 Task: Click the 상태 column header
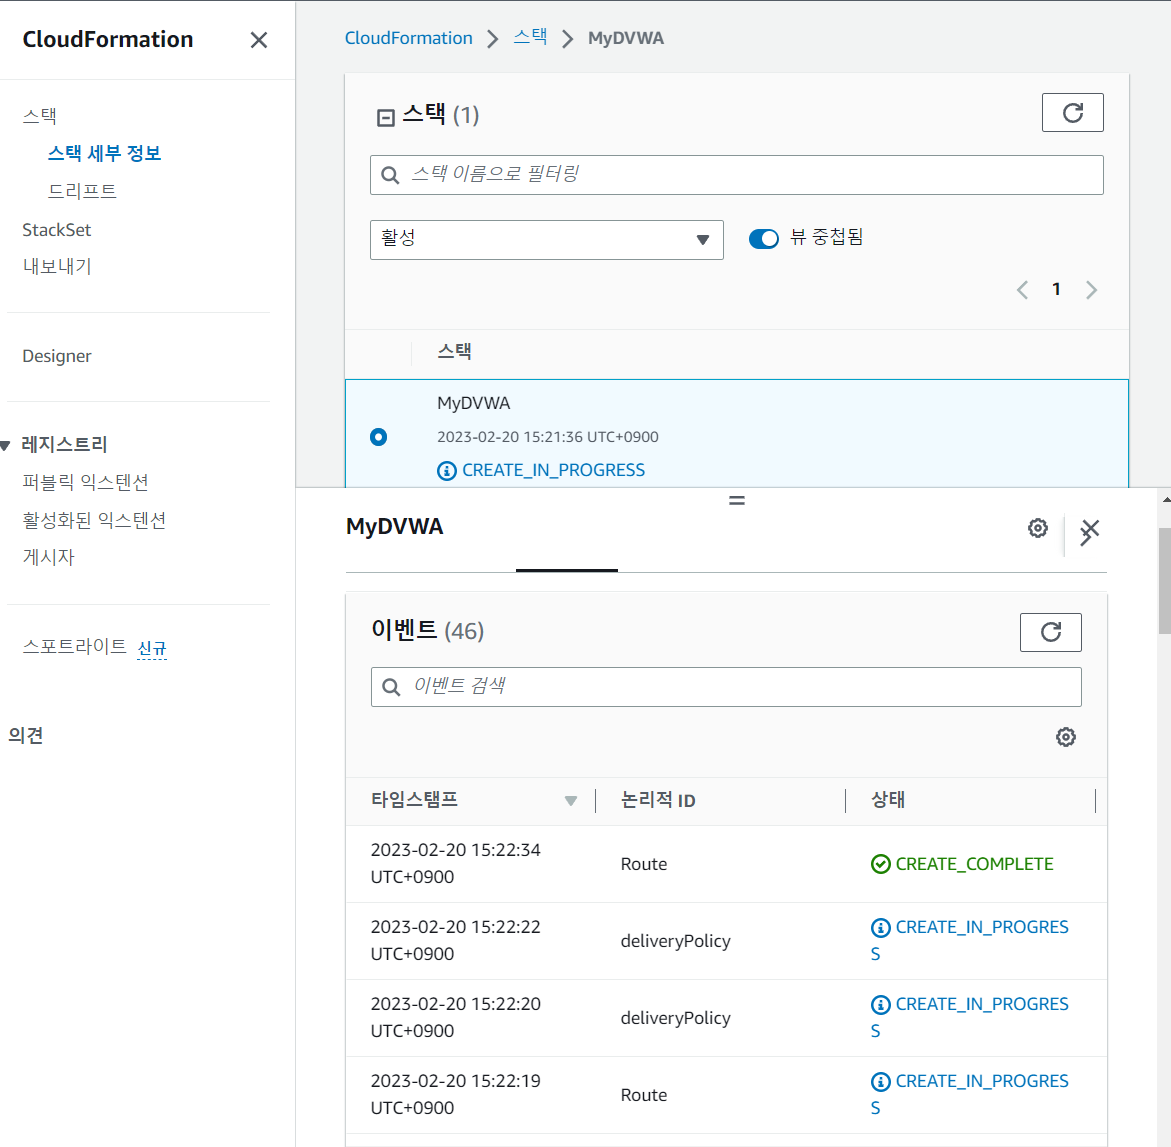888,800
